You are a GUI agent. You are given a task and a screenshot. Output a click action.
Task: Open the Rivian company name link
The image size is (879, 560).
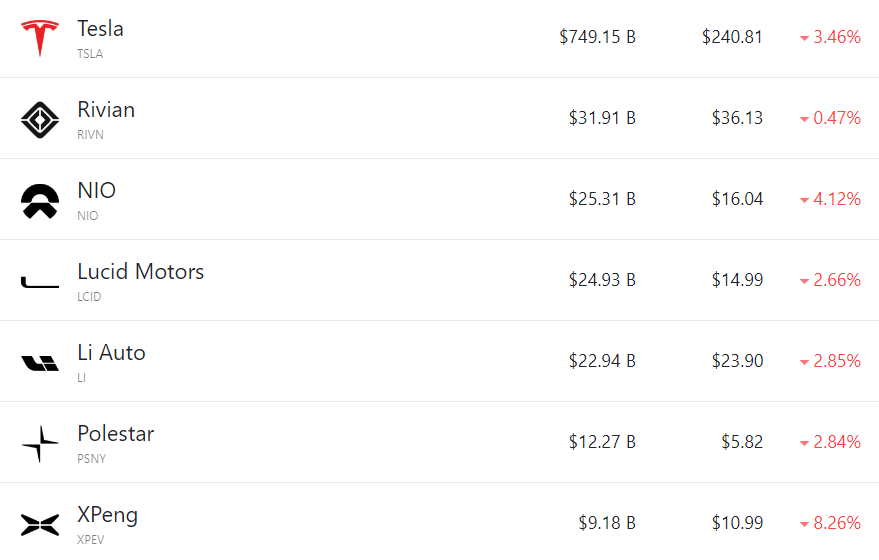point(106,110)
